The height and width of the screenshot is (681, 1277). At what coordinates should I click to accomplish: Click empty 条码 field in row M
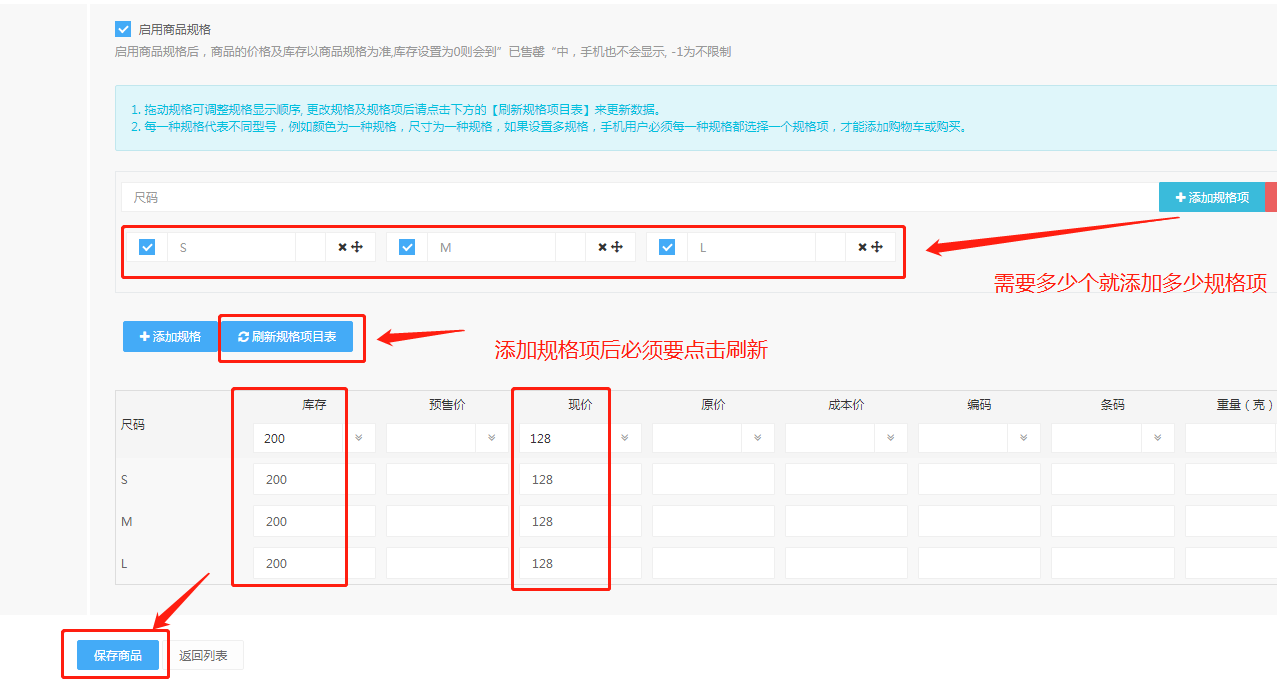click(1113, 521)
